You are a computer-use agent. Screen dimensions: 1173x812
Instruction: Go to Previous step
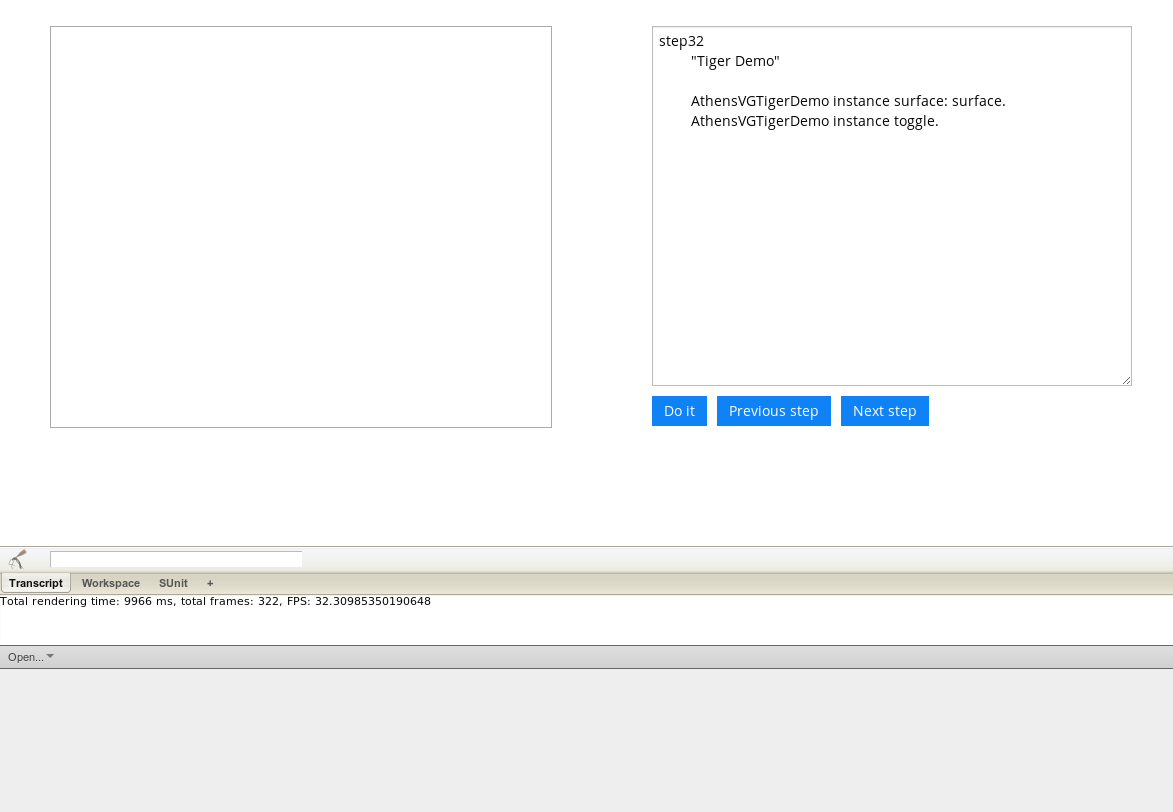coord(774,411)
